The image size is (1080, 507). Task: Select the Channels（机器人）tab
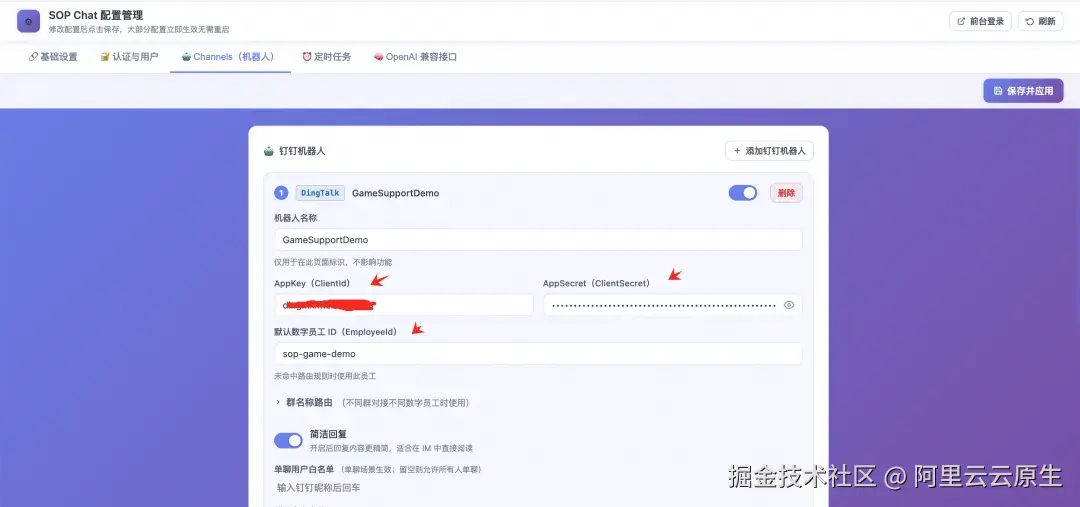(230, 57)
